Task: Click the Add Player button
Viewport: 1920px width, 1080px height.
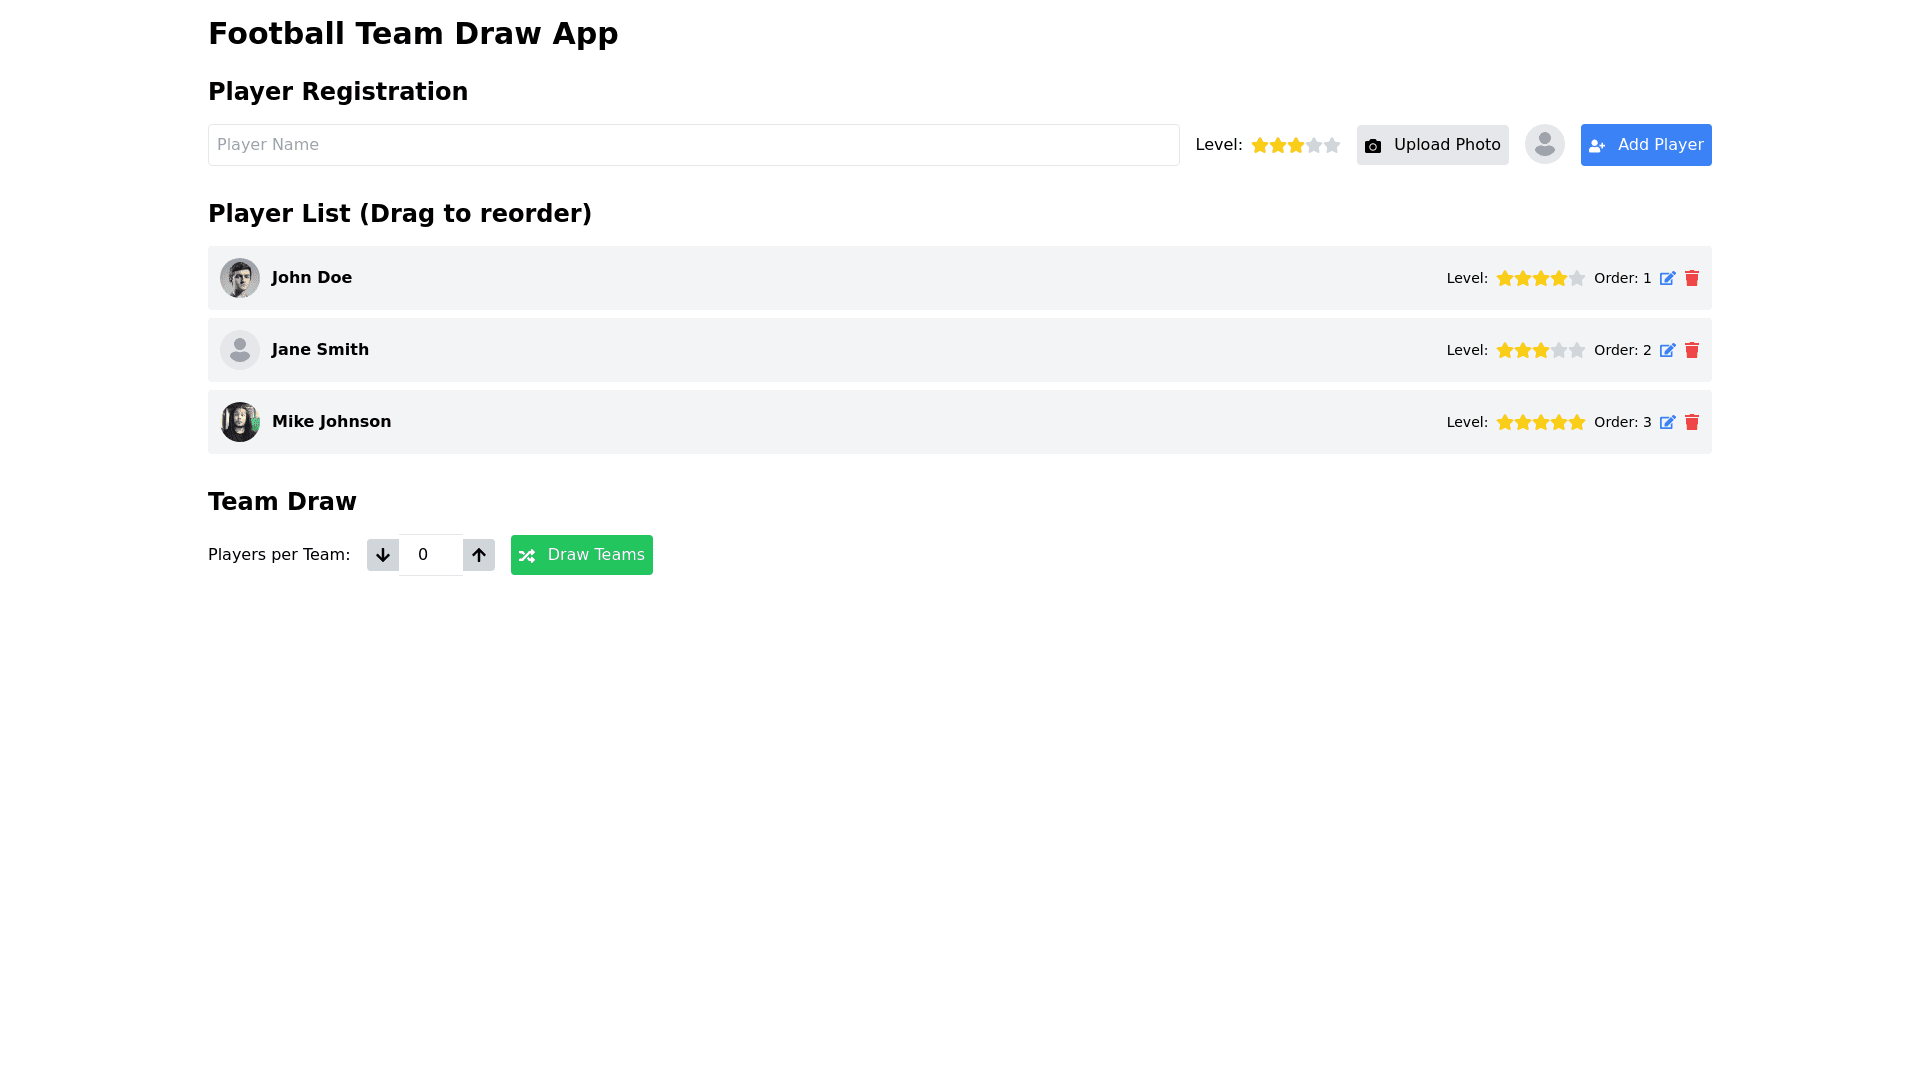Action: pyautogui.click(x=1645, y=145)
